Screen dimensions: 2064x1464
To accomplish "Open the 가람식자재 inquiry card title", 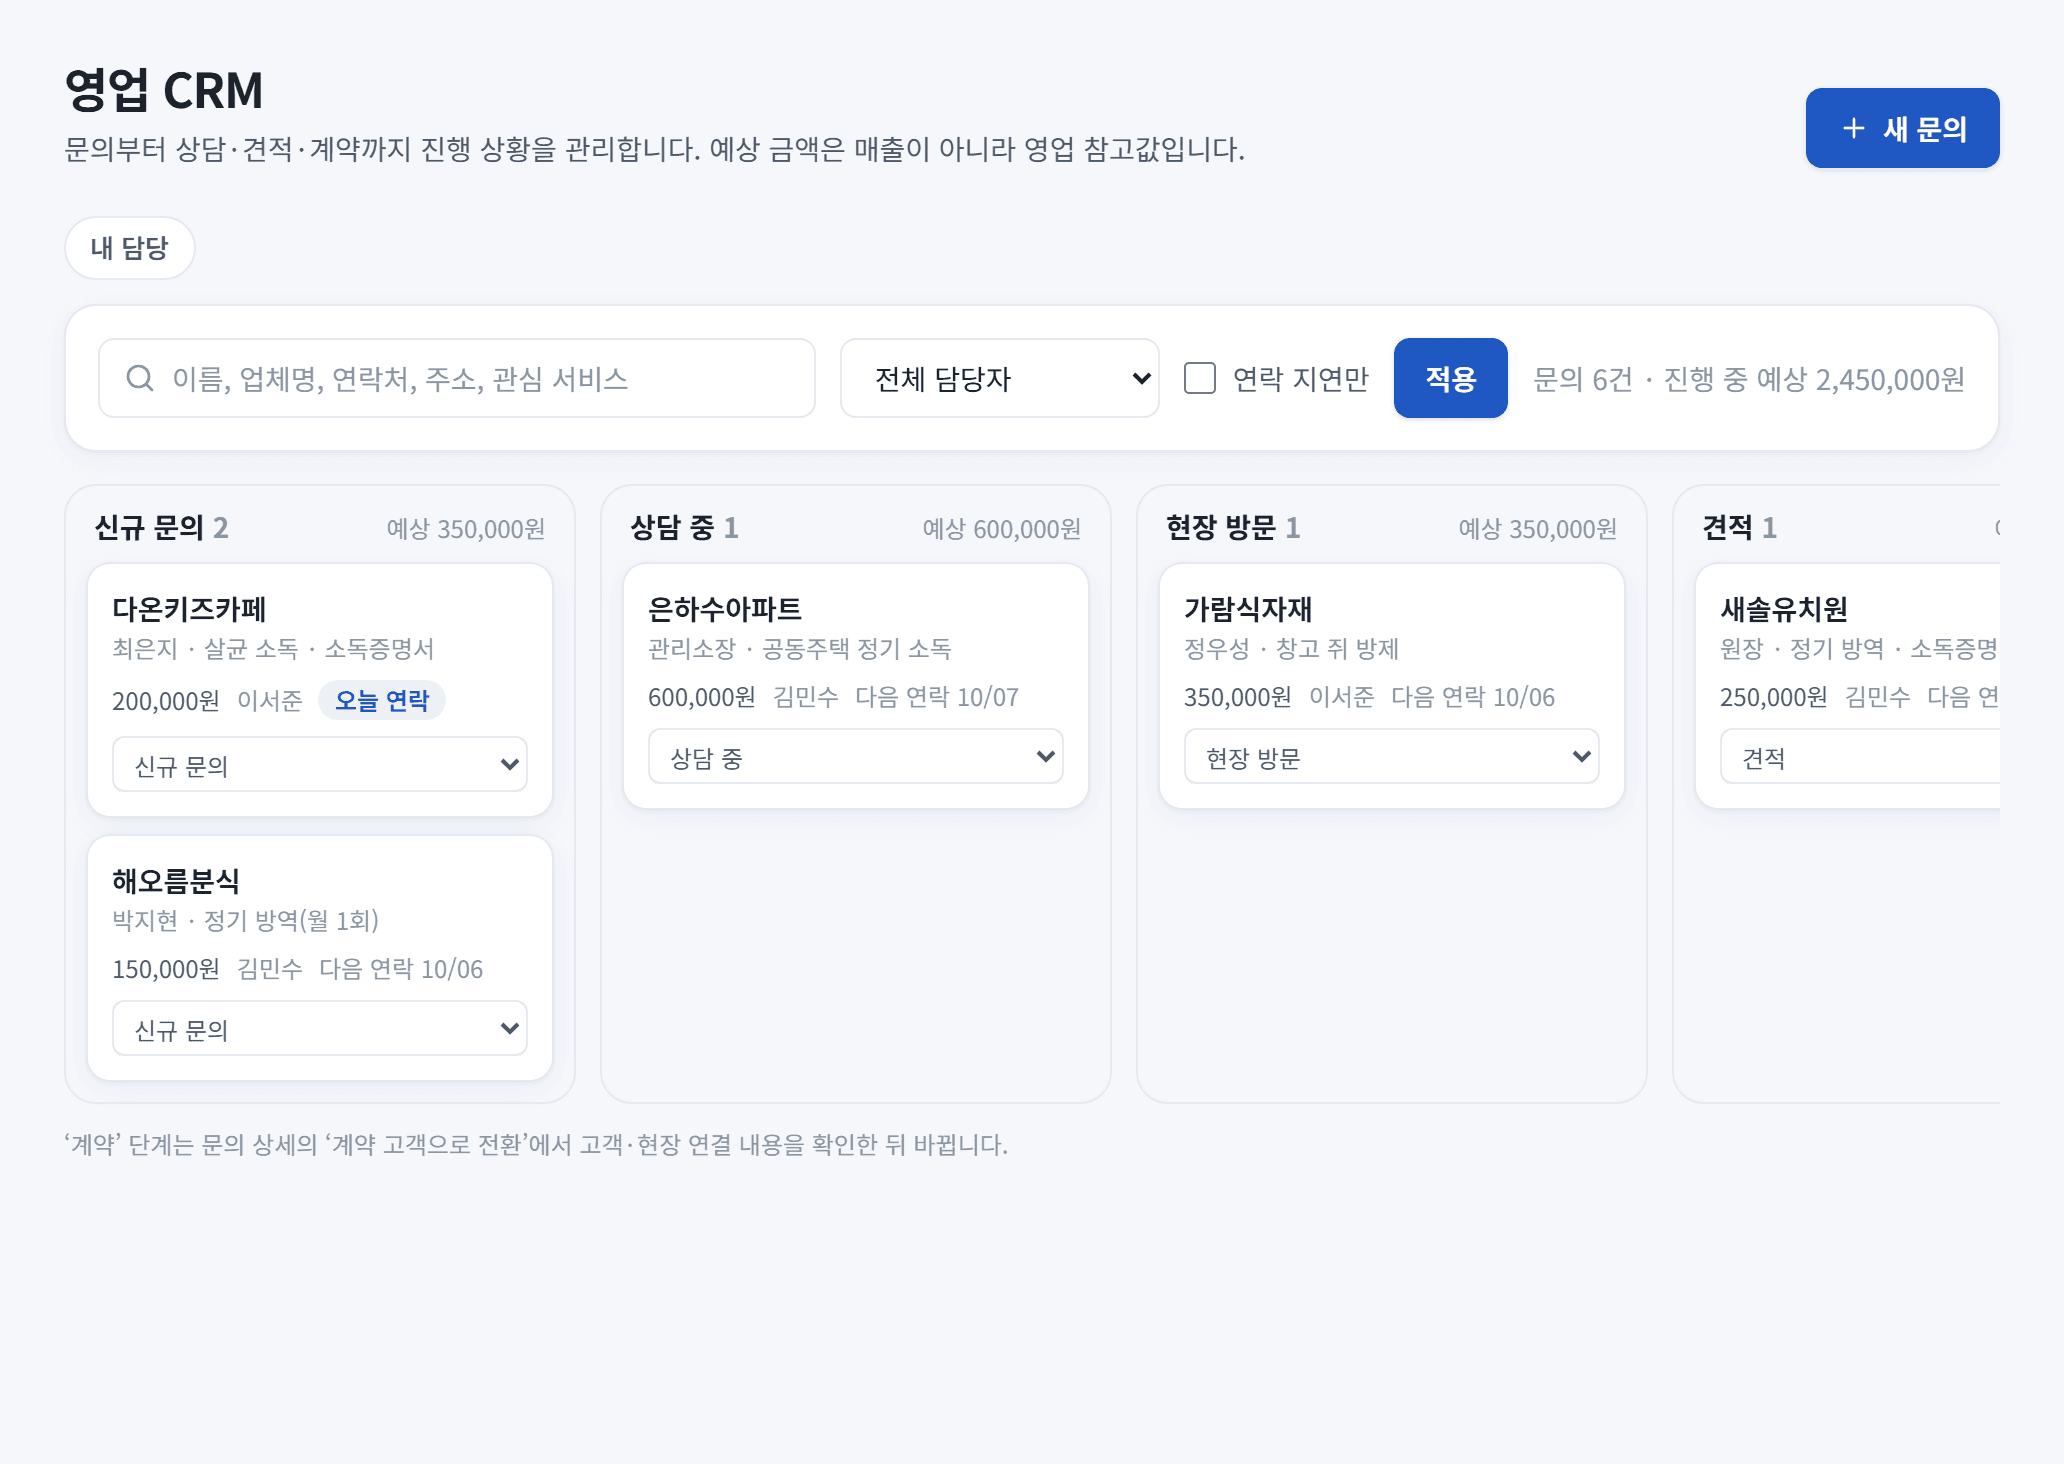I will 1248,609.
